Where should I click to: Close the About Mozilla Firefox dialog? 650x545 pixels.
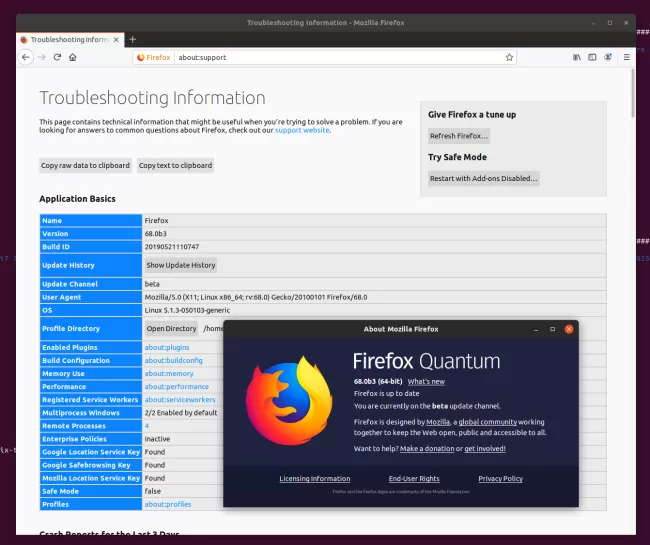tap(569, 329)
